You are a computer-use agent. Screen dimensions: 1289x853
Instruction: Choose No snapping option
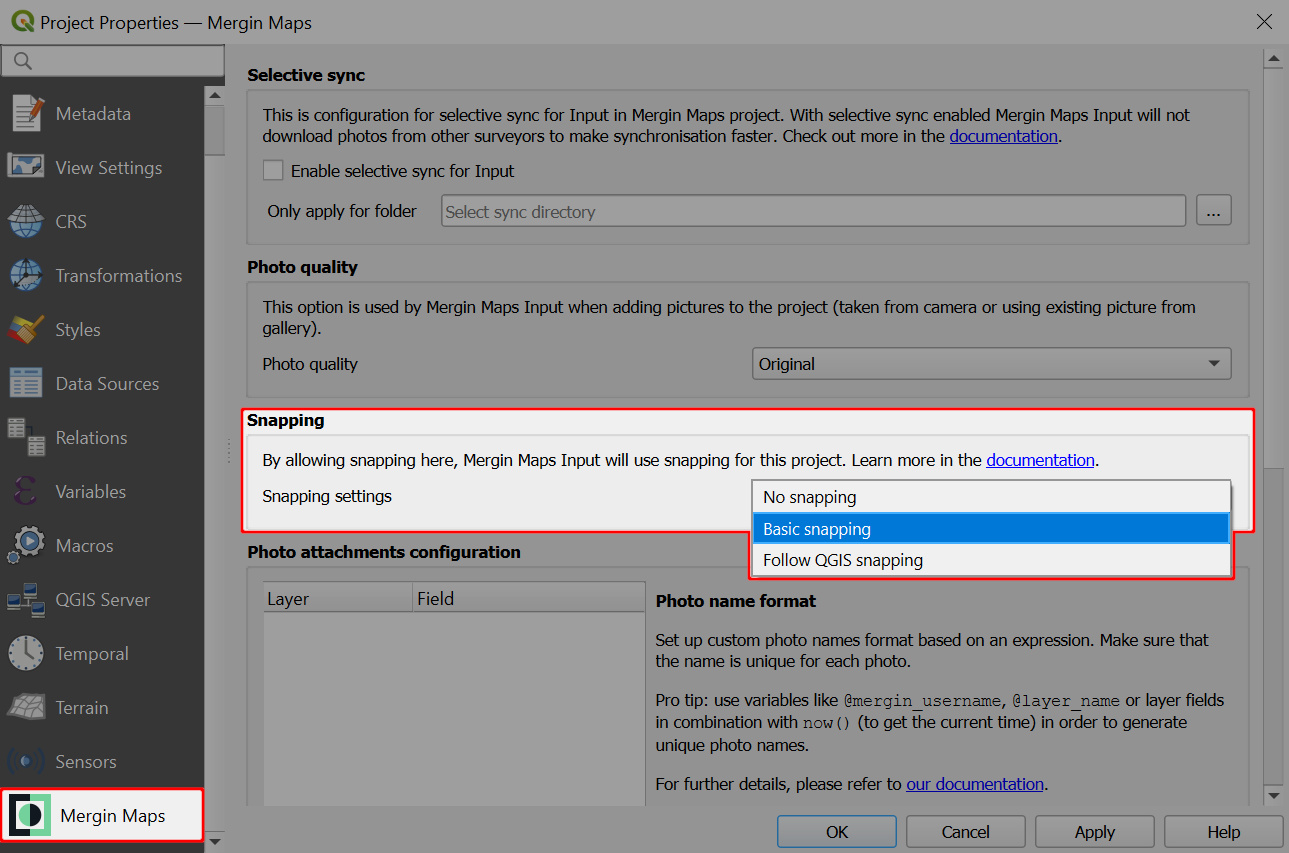(991, 497)
